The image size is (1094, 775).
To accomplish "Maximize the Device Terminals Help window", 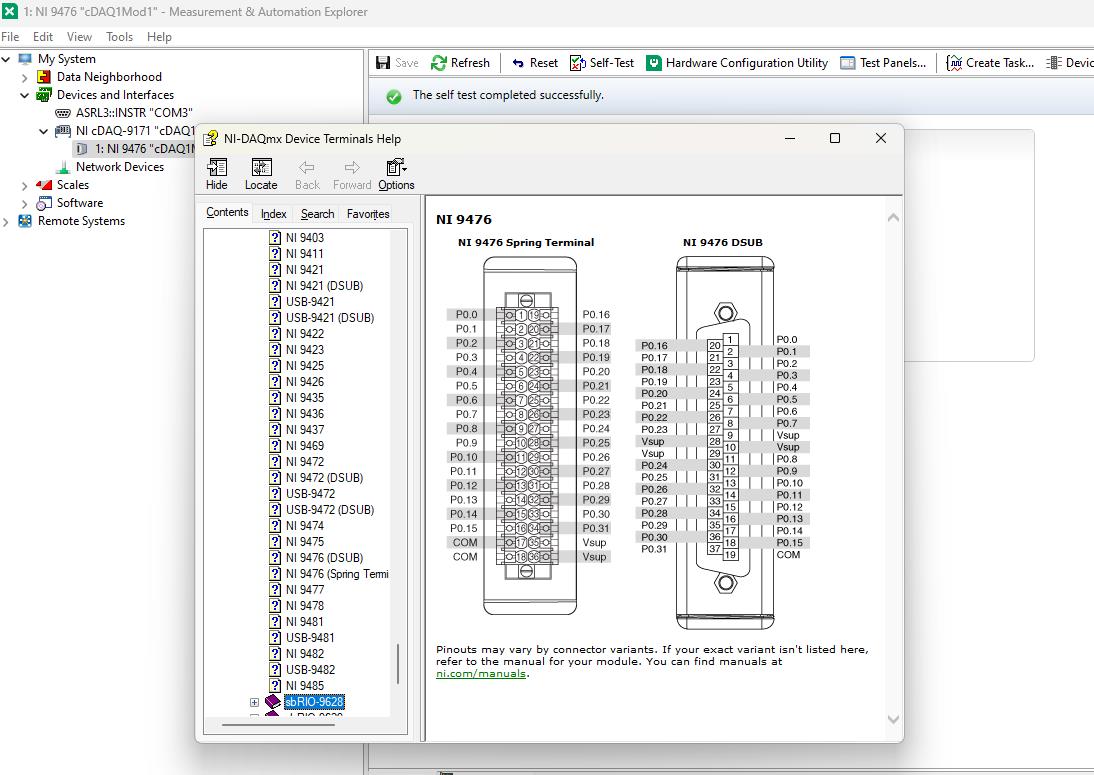I will [x=834, y=138].
